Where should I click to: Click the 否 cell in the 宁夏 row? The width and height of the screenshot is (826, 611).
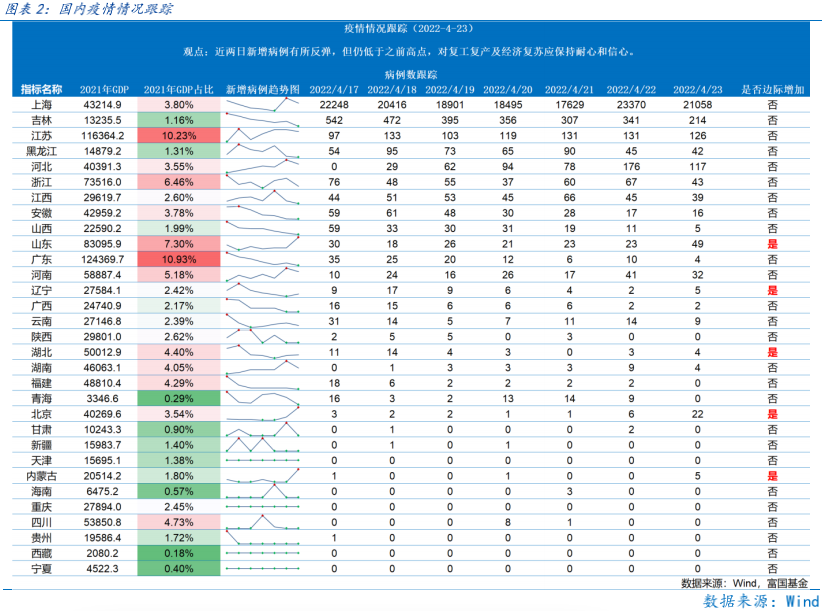point(772,569)
